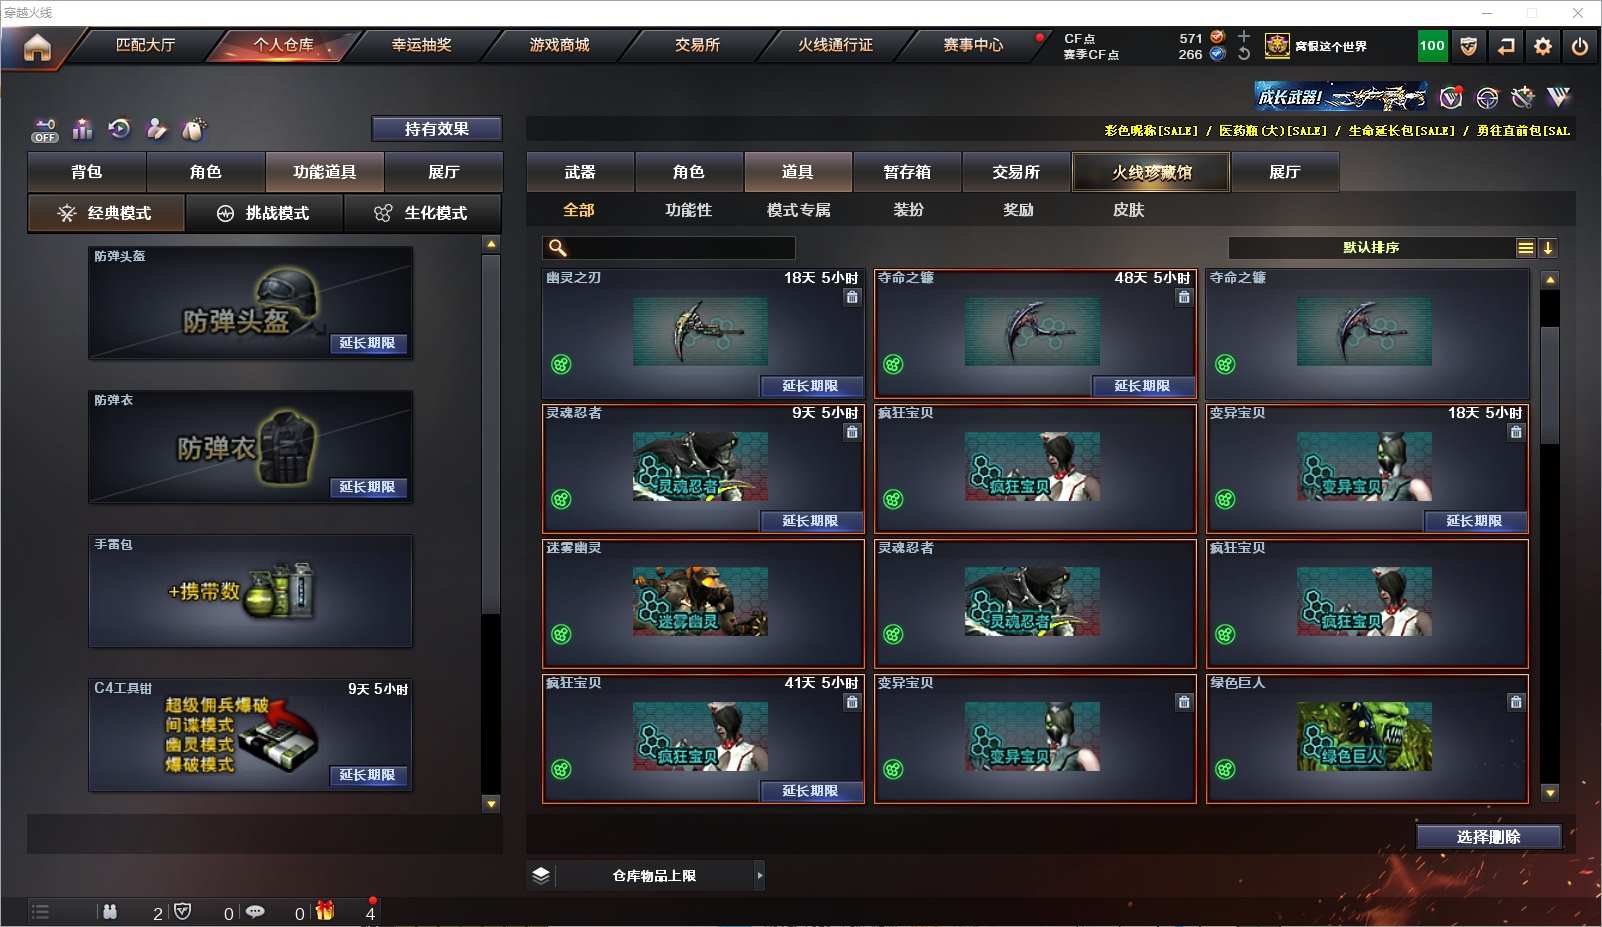The height and width of the screenshot is (927, 1602).
Task: Open the 火线珍藏馆 tab
Action: click(x=1152, y=172)
